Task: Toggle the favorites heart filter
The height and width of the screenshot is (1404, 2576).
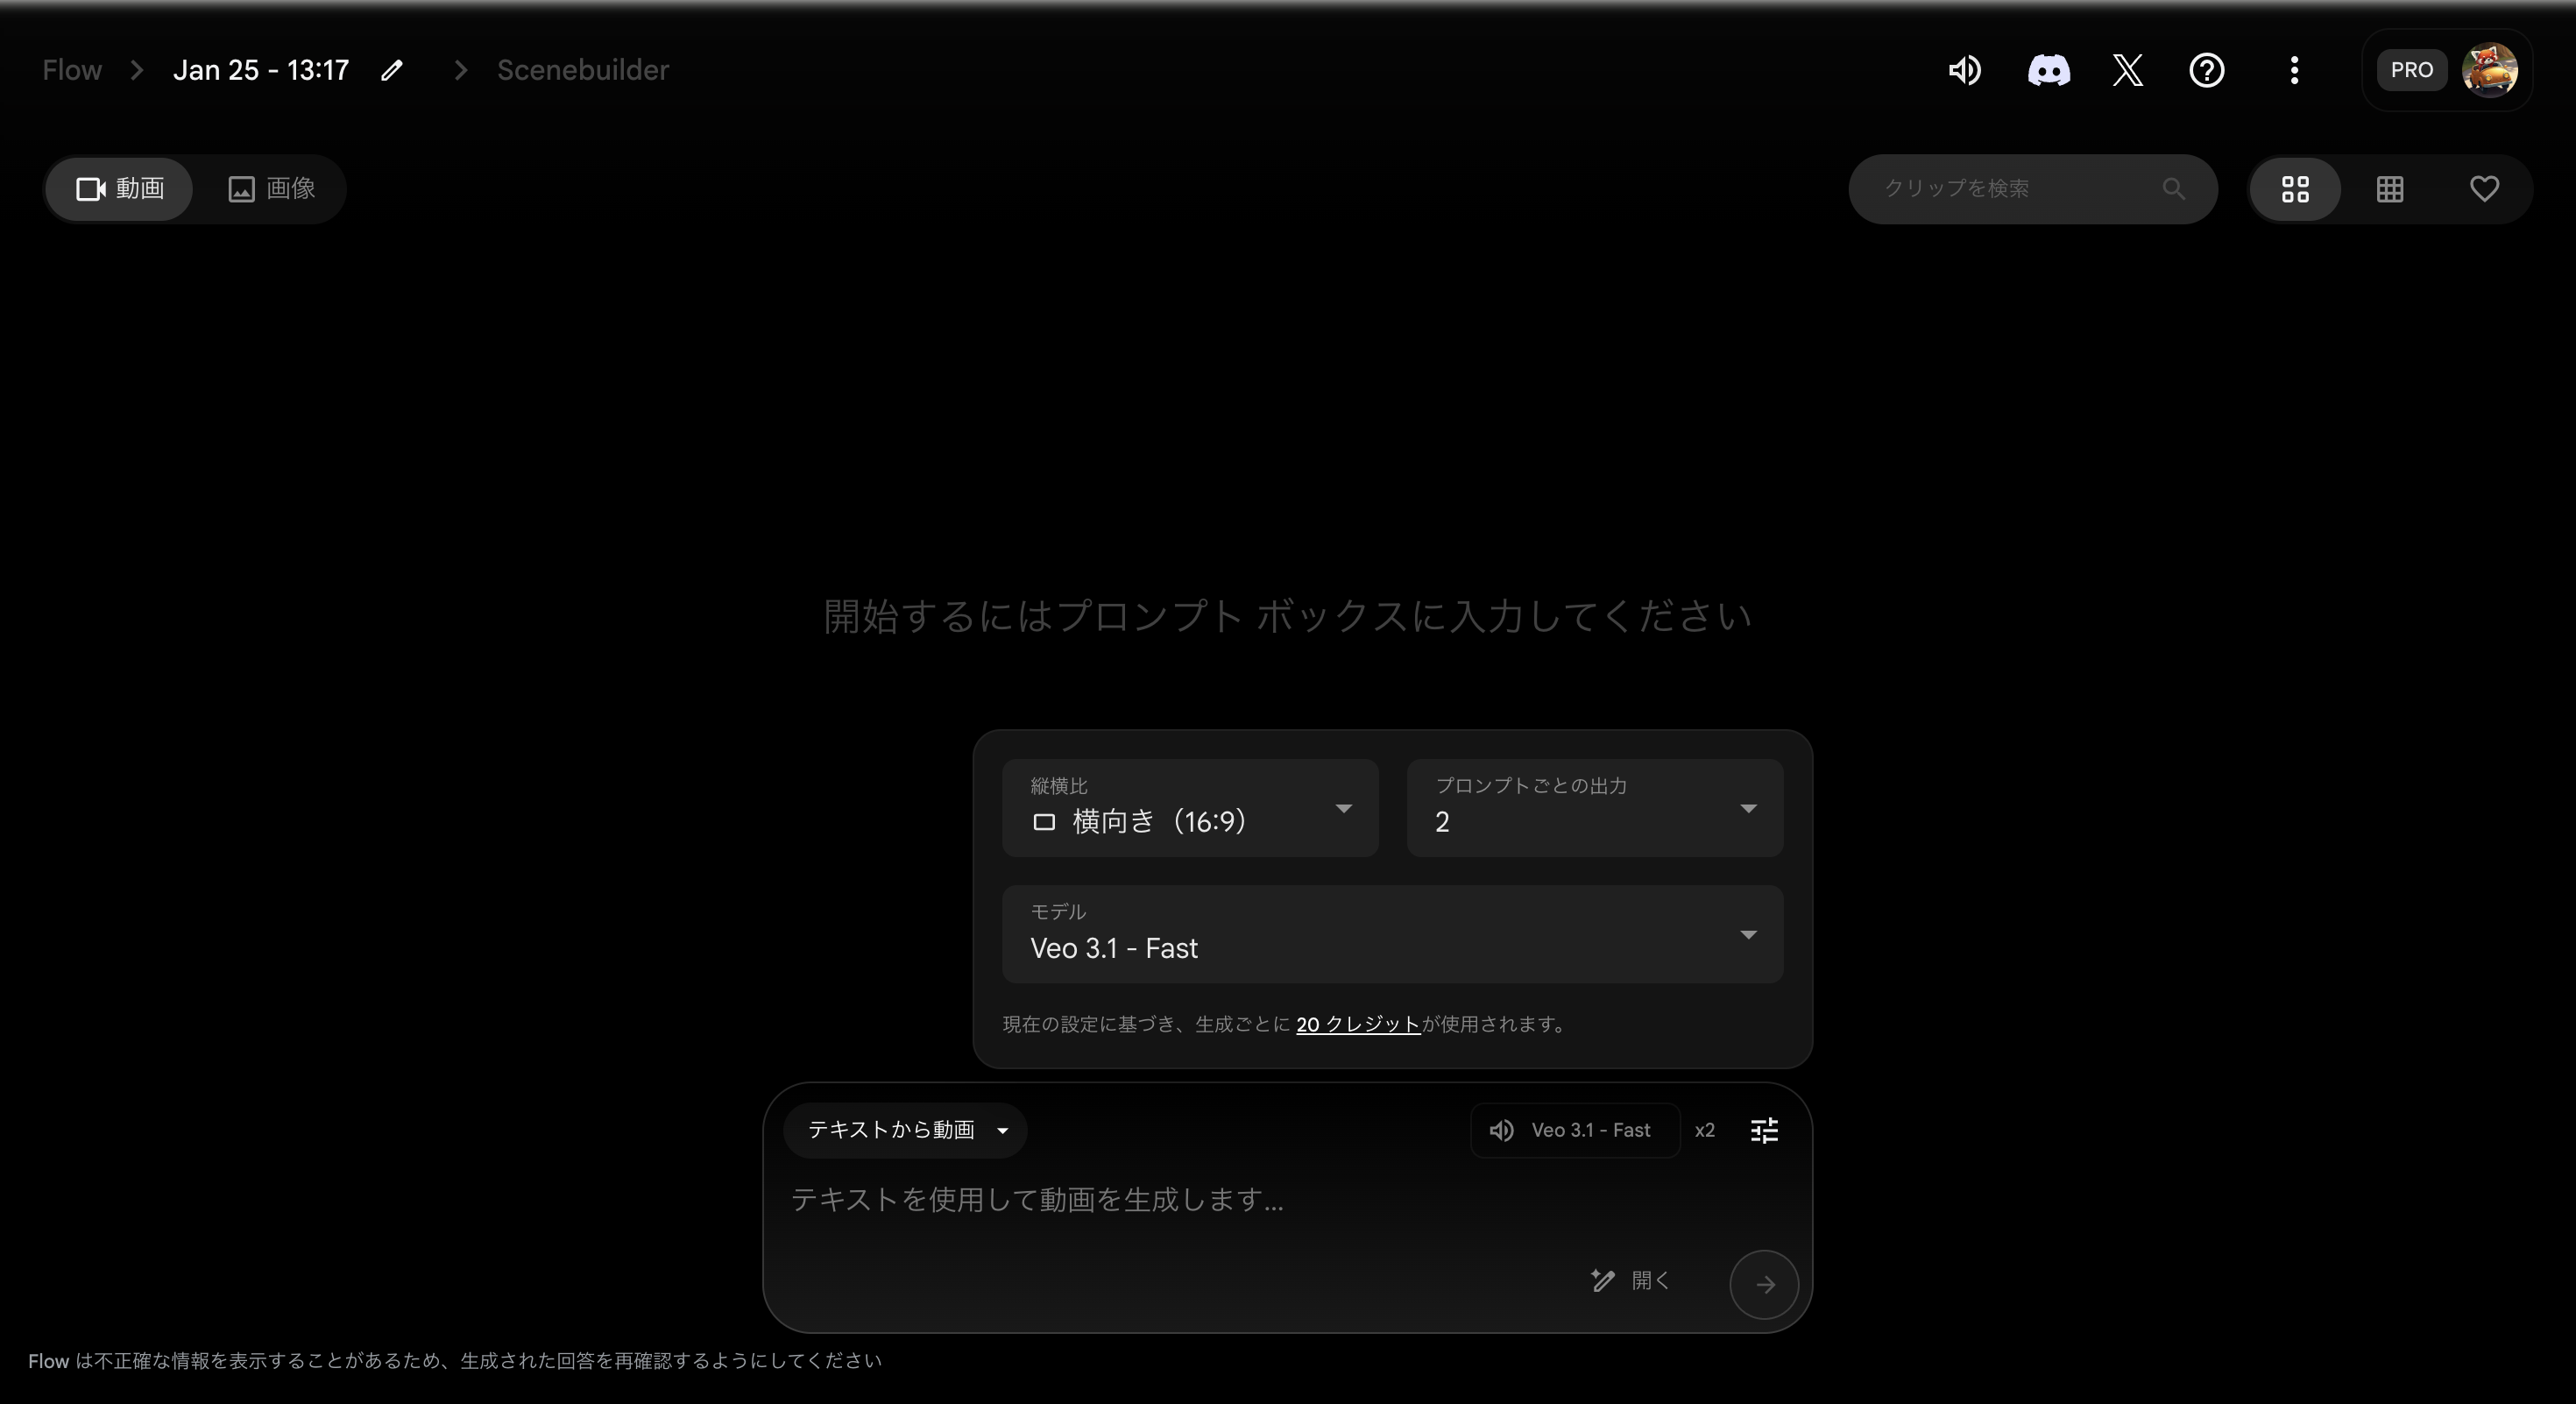Action: click(2484, 189)
